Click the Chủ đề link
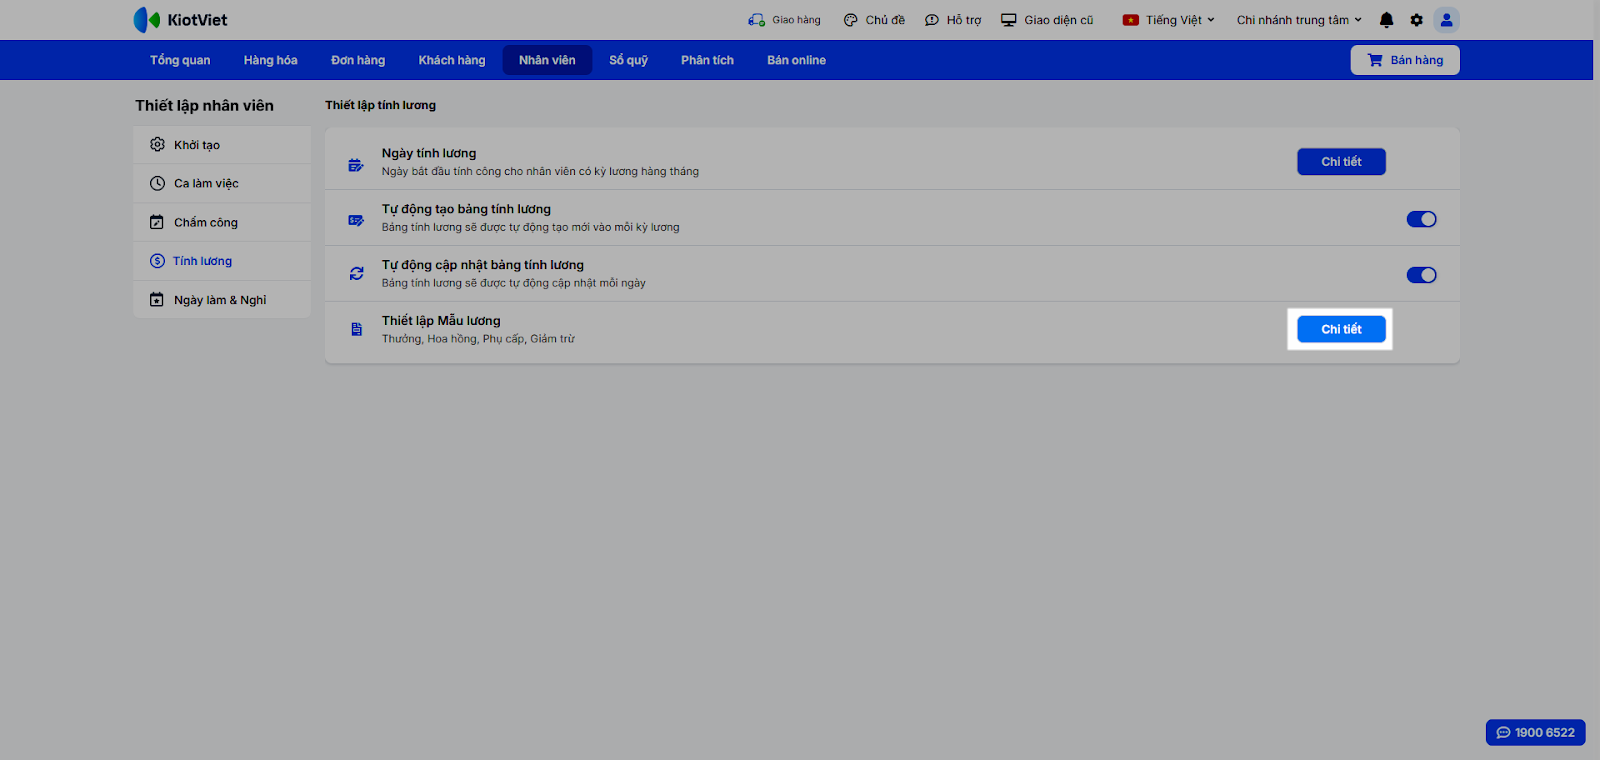The width and height of the screenshot is (1600, 760). [885, 20]
